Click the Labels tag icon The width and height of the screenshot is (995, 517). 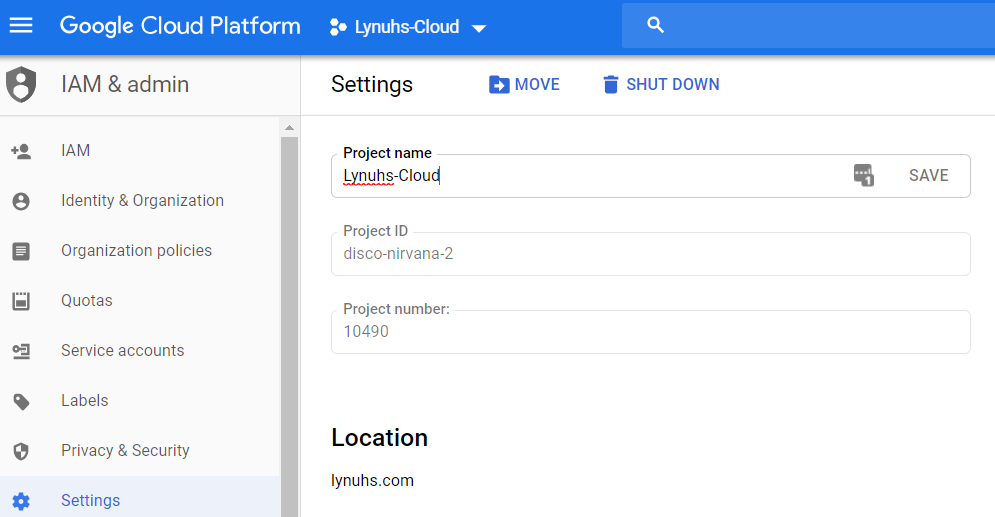coord(21,401)
